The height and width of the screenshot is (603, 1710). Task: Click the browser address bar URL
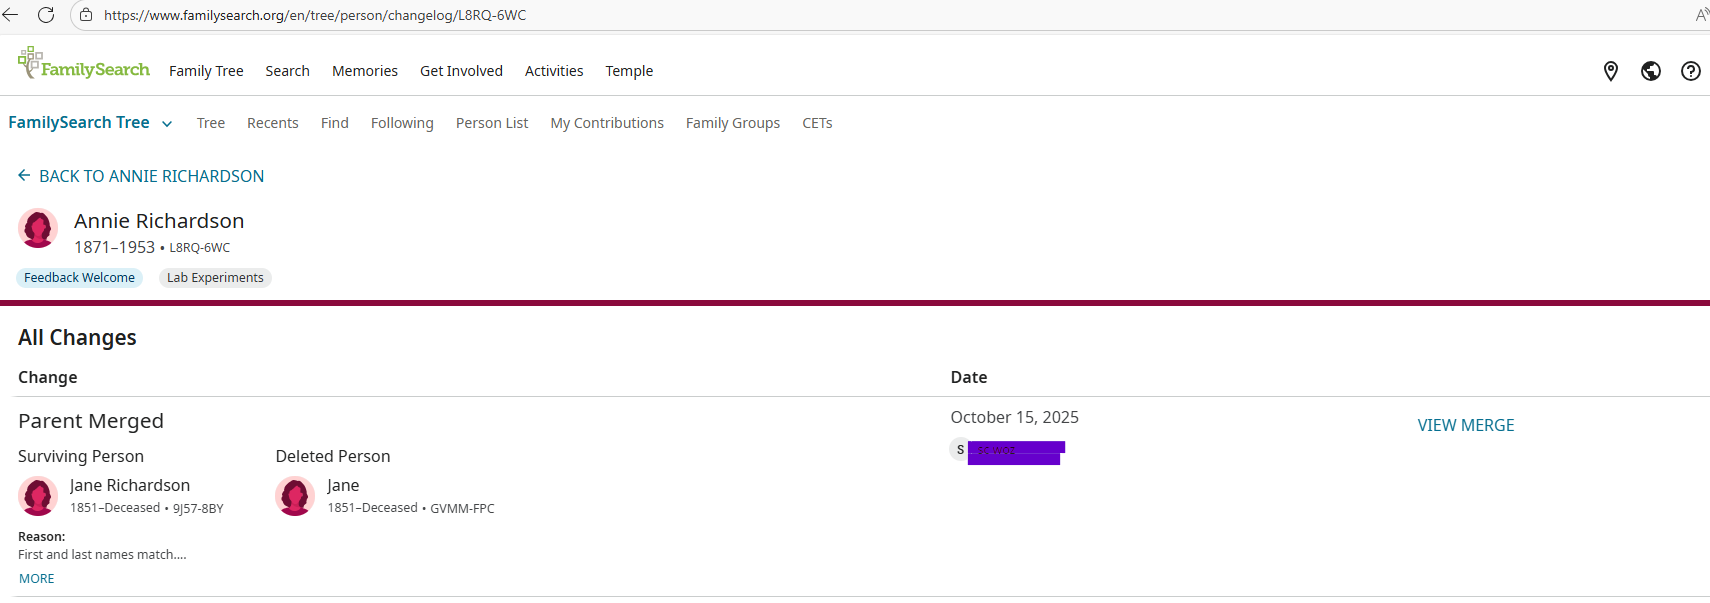[315, 15]
